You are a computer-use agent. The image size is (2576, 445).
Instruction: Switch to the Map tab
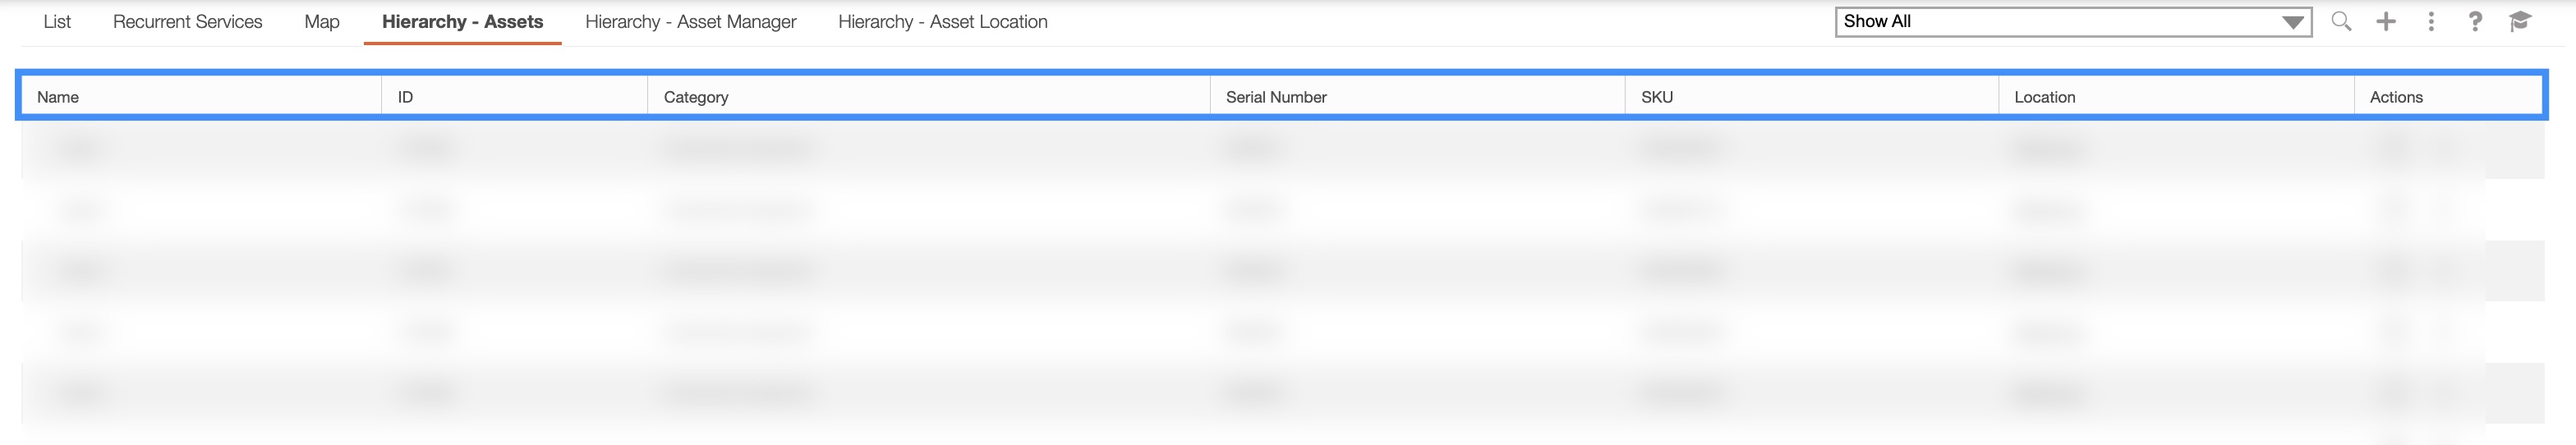coord(322,22)
